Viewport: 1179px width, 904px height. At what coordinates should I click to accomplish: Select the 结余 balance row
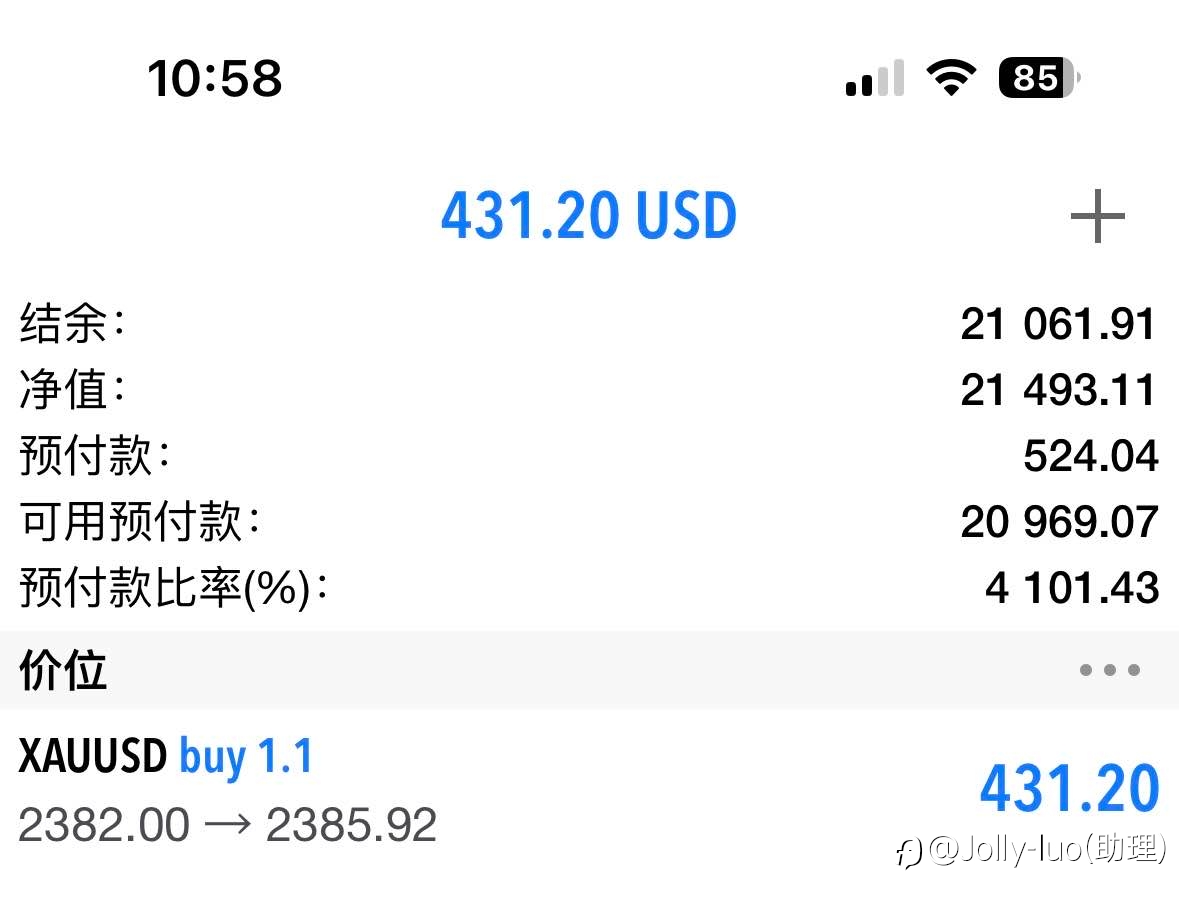(590, 324)
